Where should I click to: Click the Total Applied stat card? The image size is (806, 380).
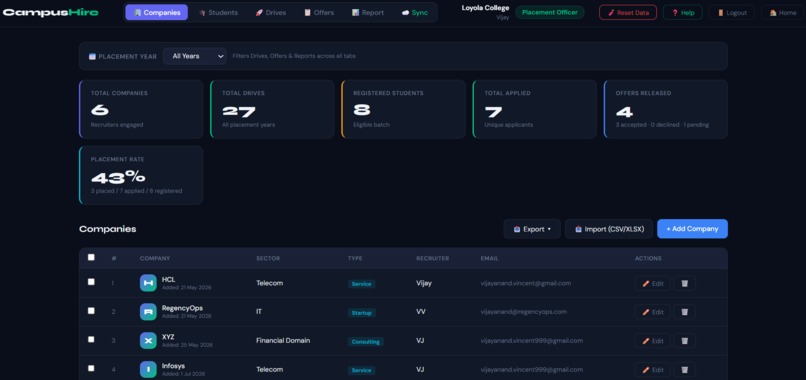535,109
